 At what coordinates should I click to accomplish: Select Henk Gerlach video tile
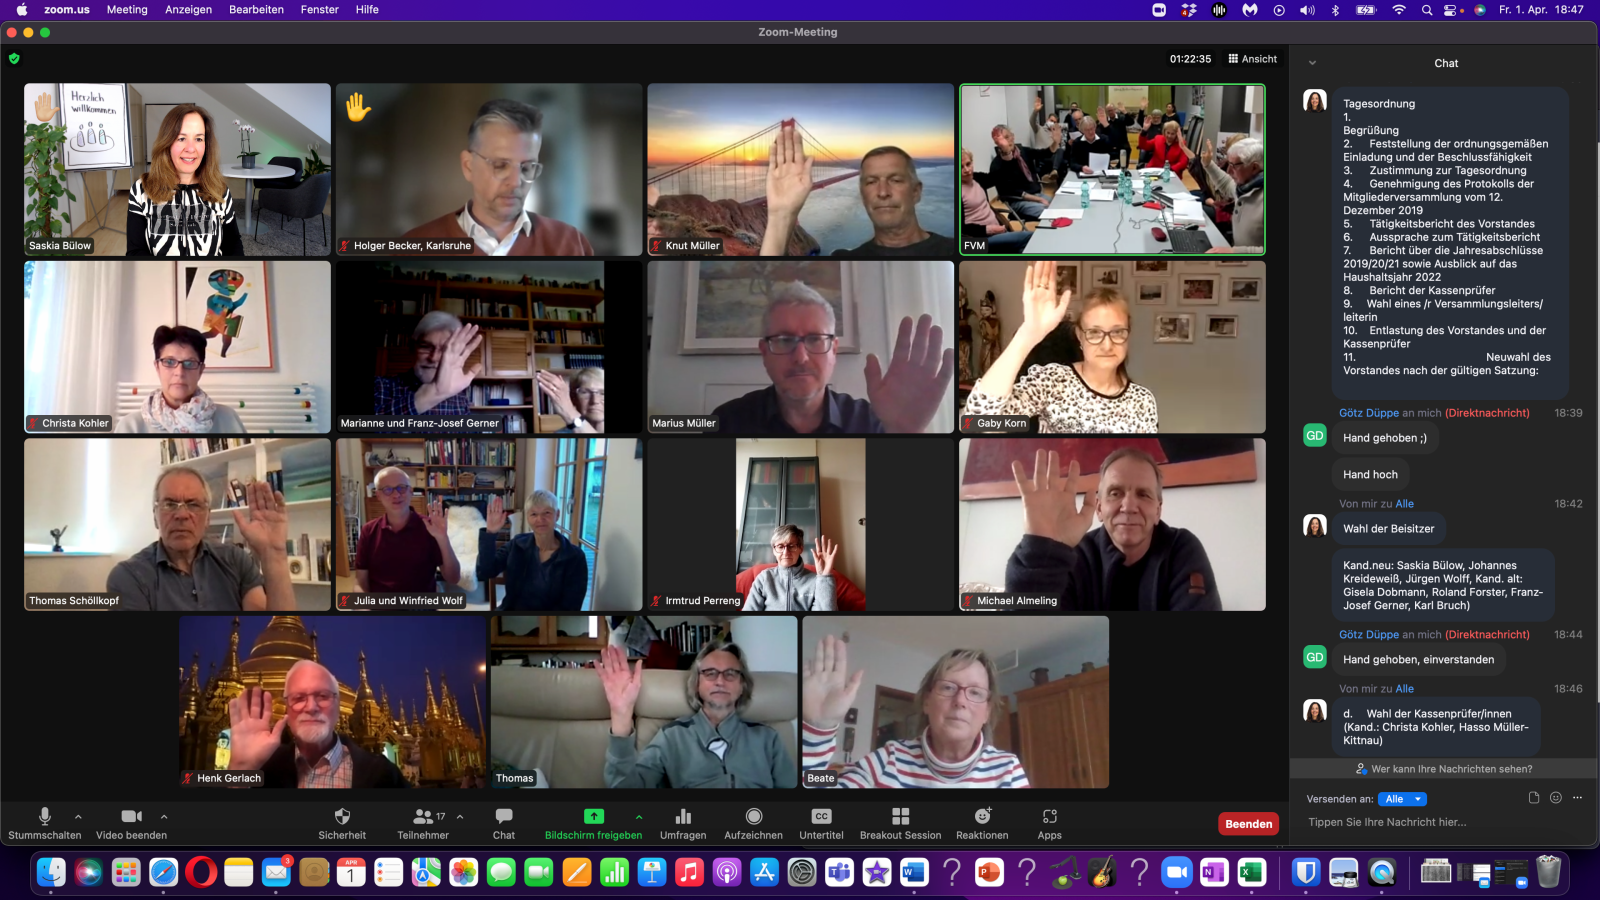(333, 702)
